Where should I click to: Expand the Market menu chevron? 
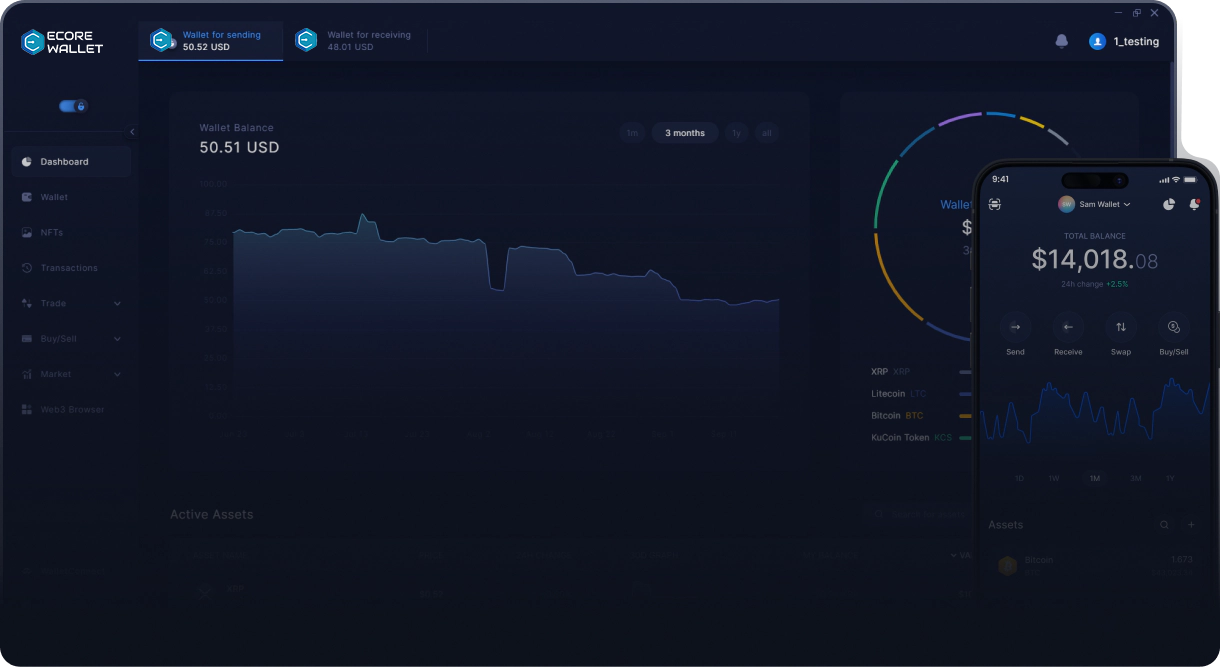click(117, 374)
